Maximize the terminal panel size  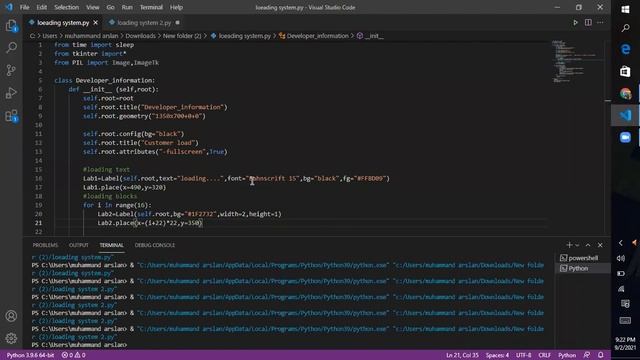click(588, 245)
